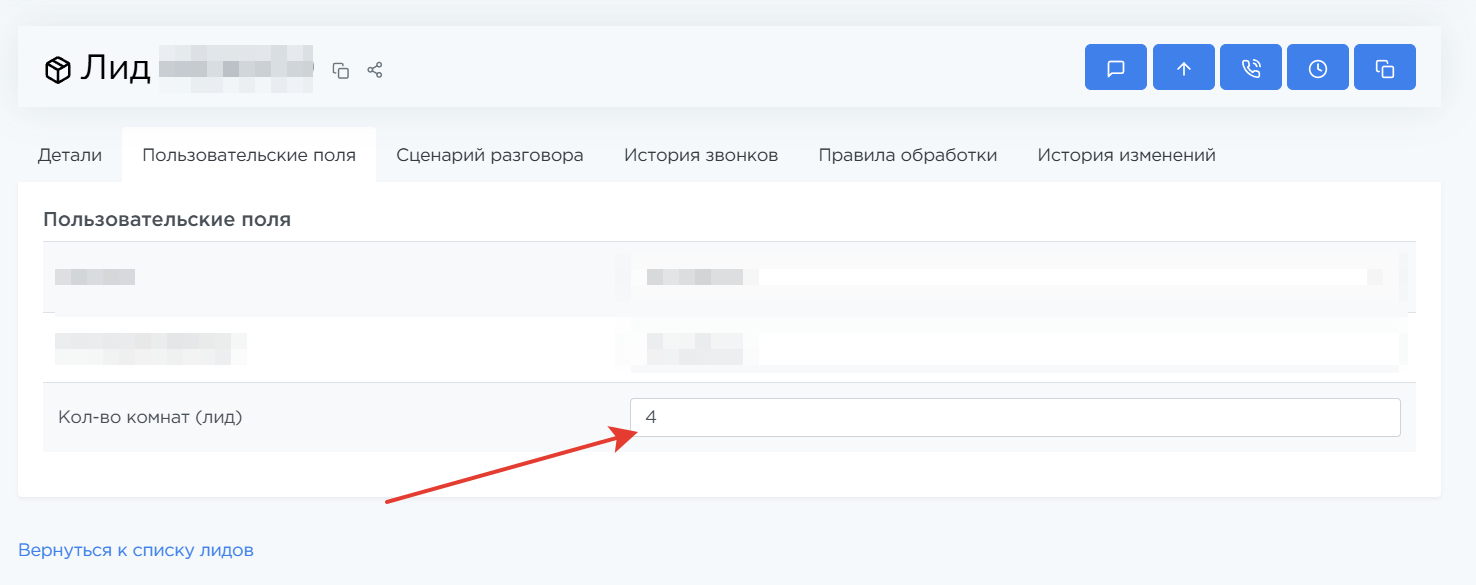This screenshot has width=1476, height=585.
Task: Click the Кол-во комнат input field
Action: pos(1014,417)
